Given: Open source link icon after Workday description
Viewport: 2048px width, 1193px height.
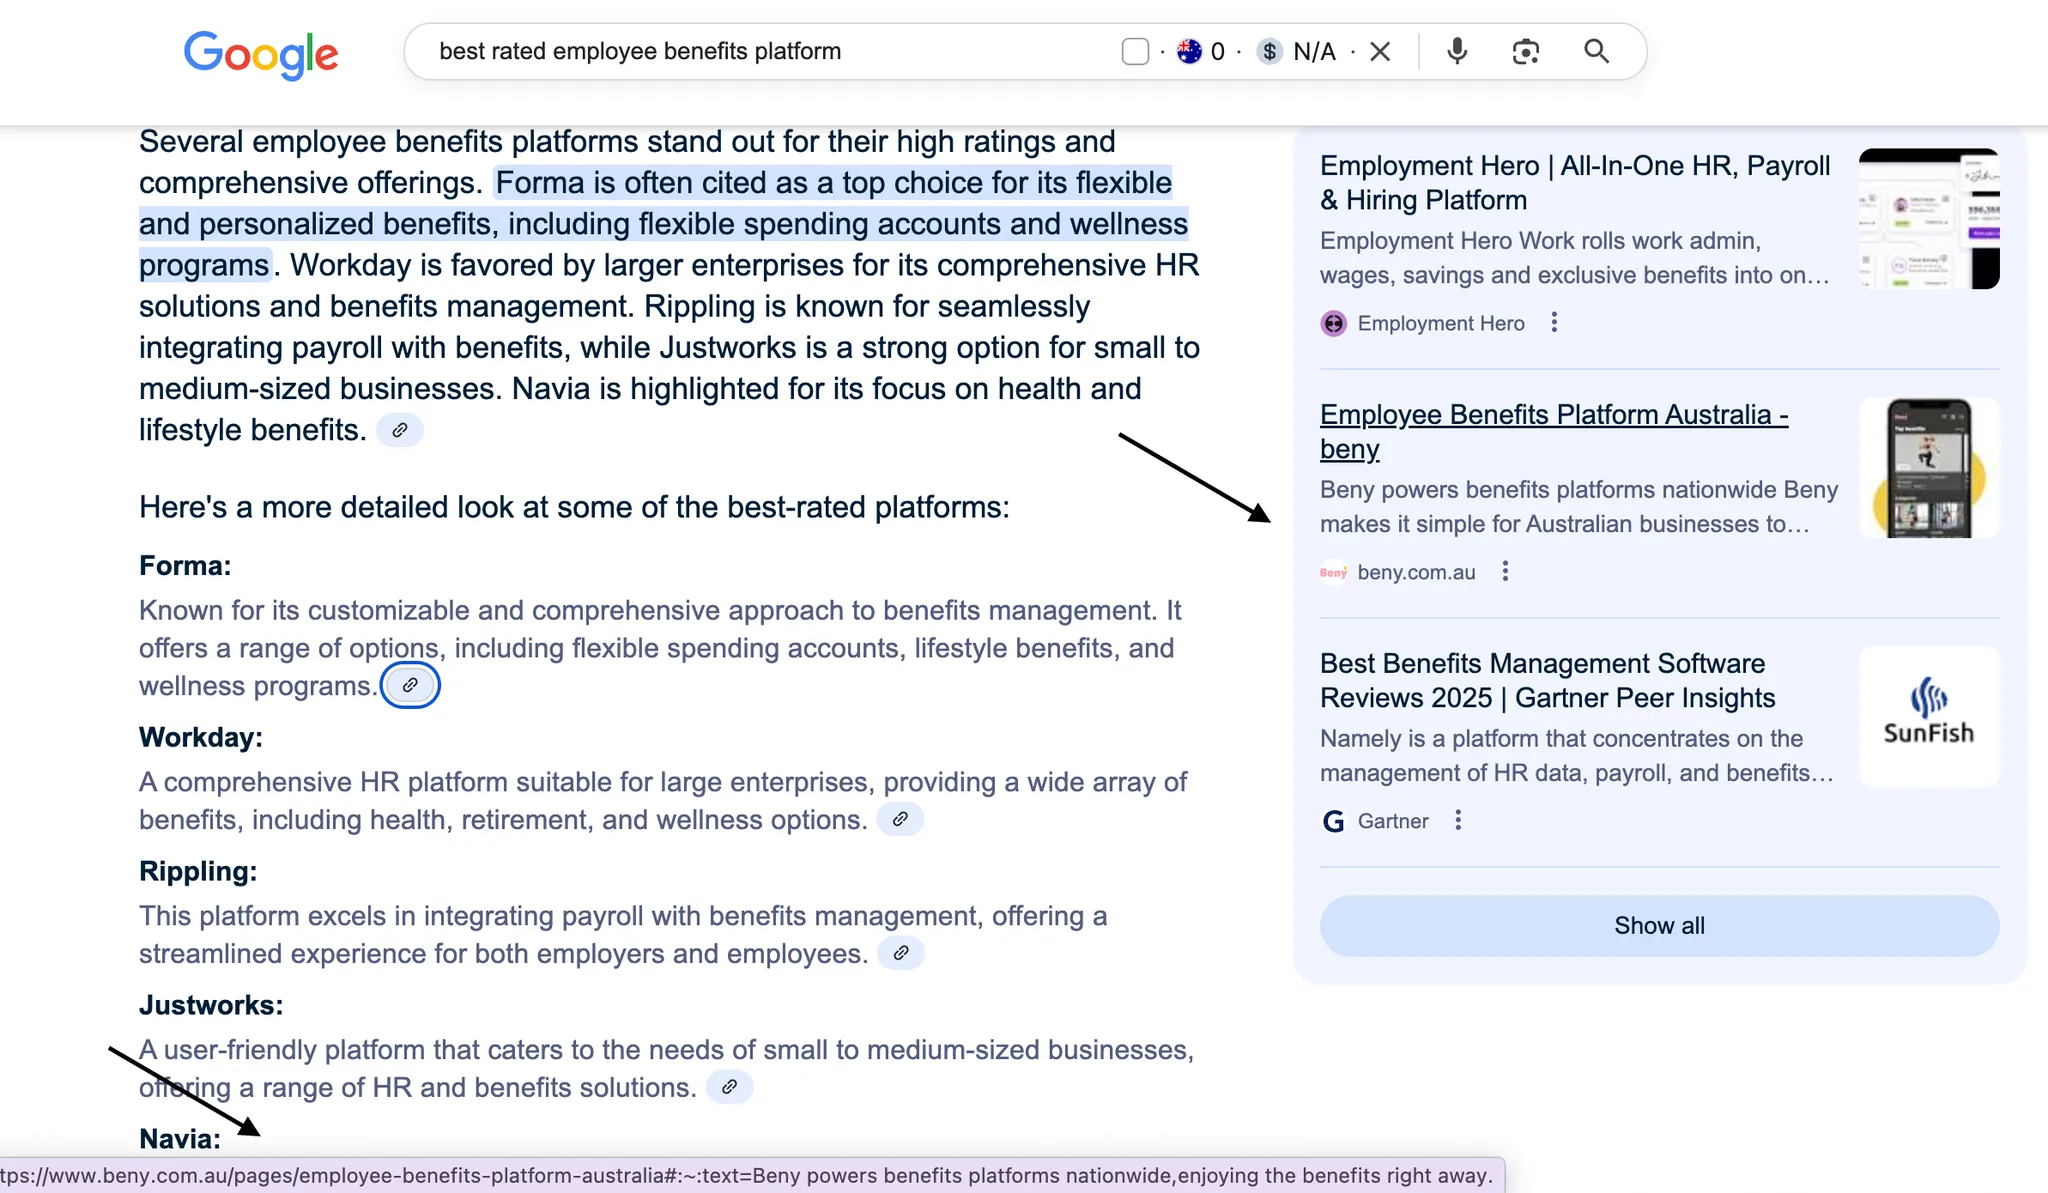Looking at the screenshot, I should [900, 819].
